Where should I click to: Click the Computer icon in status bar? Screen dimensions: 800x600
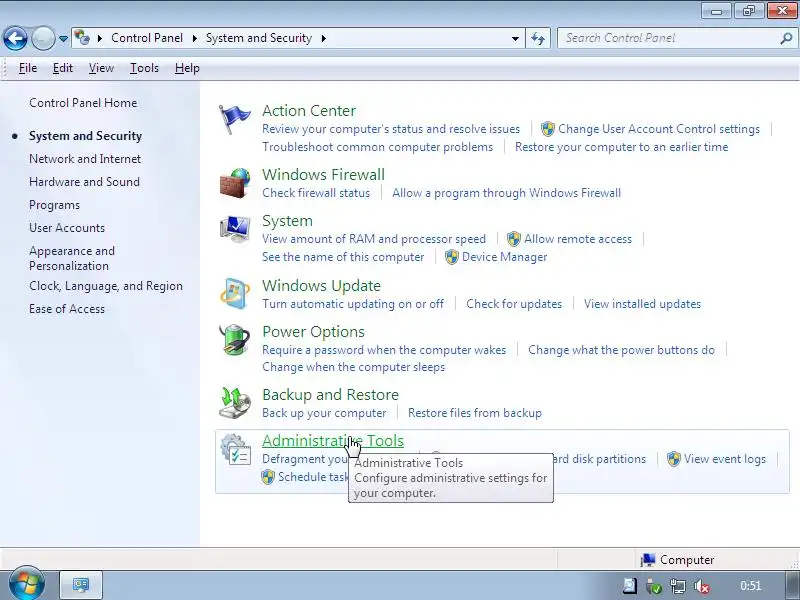pyautogui.click(x=647, y=560)
